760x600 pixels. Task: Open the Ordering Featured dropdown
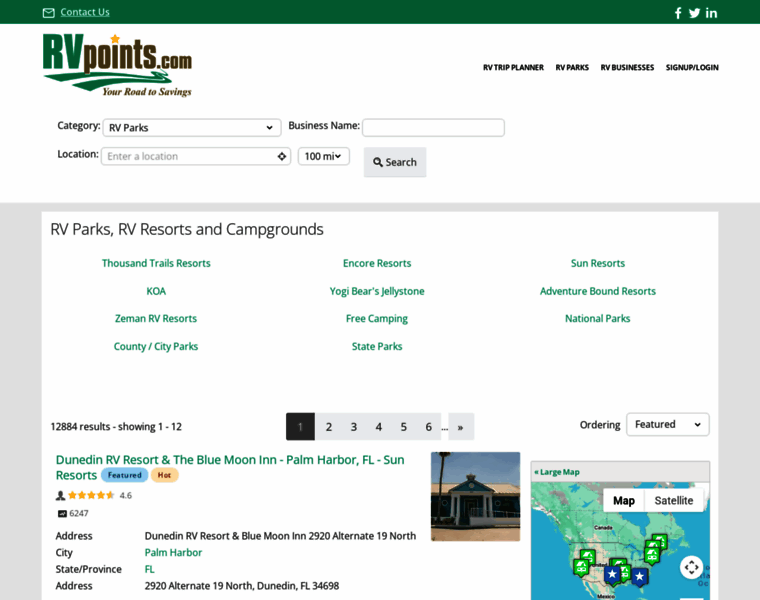pos(667,425)
